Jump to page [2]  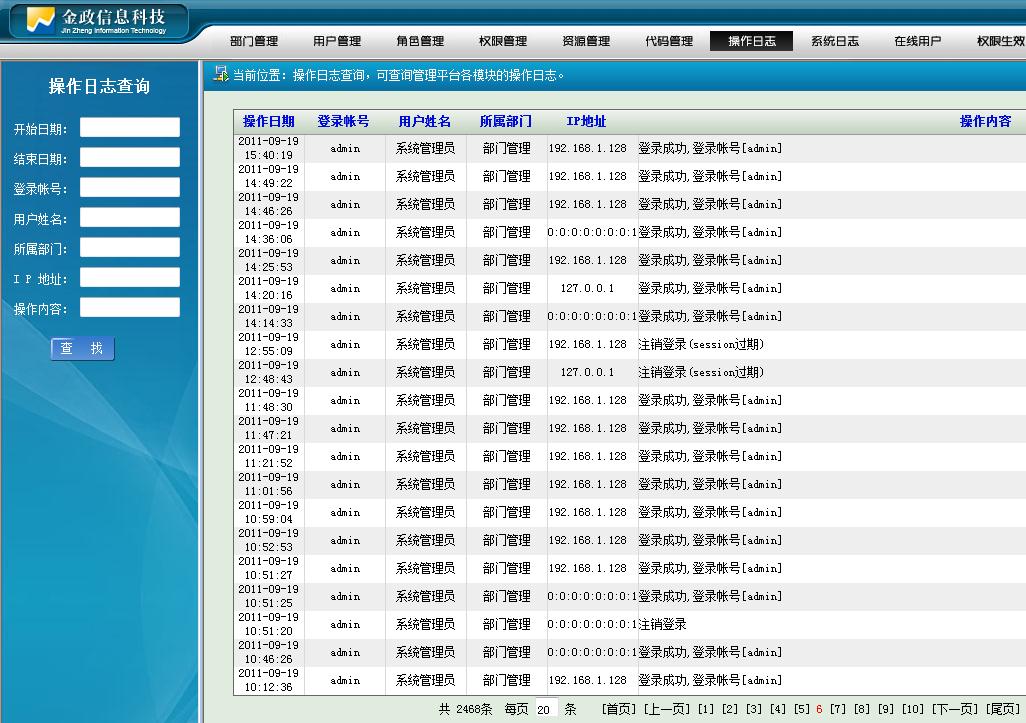pyautogui.click(x=730, y=709)
